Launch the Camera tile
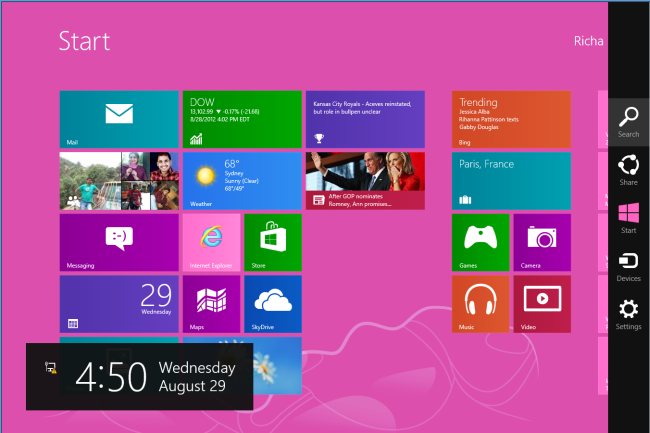Screen dimensions: 650x433 542,242
